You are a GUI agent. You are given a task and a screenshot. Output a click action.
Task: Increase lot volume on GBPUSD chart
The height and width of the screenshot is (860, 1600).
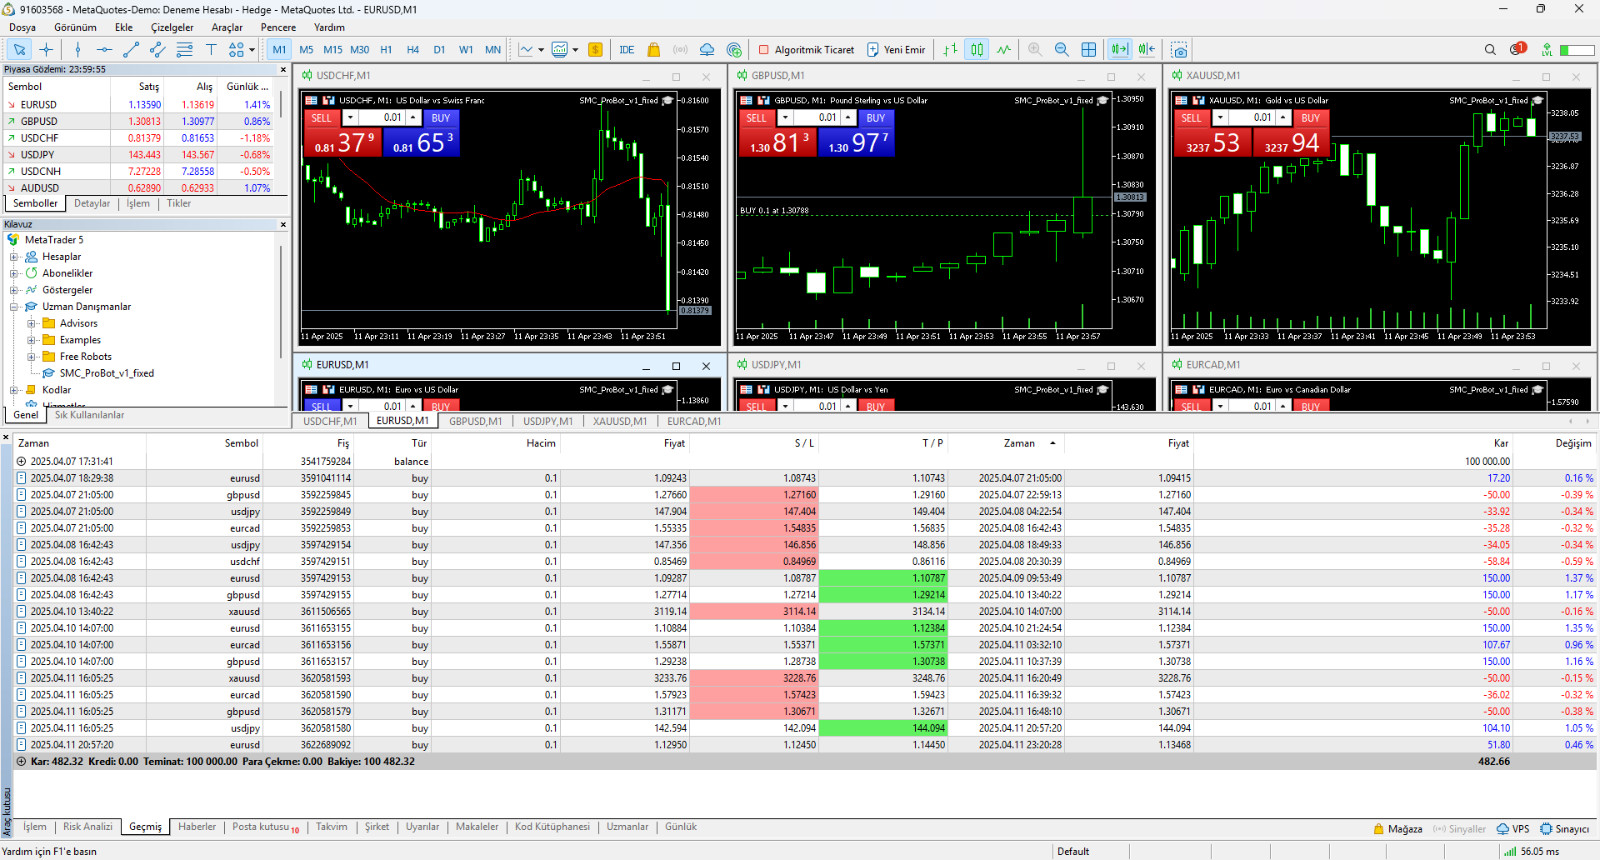(848, 118)
